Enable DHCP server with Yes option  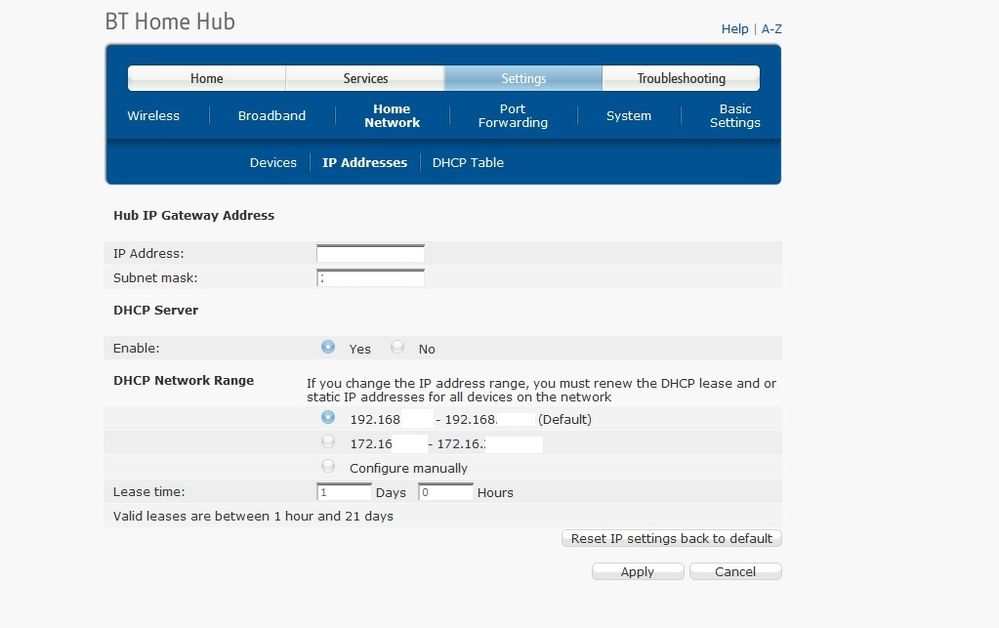pyautogui.click(x=328, y=347)
